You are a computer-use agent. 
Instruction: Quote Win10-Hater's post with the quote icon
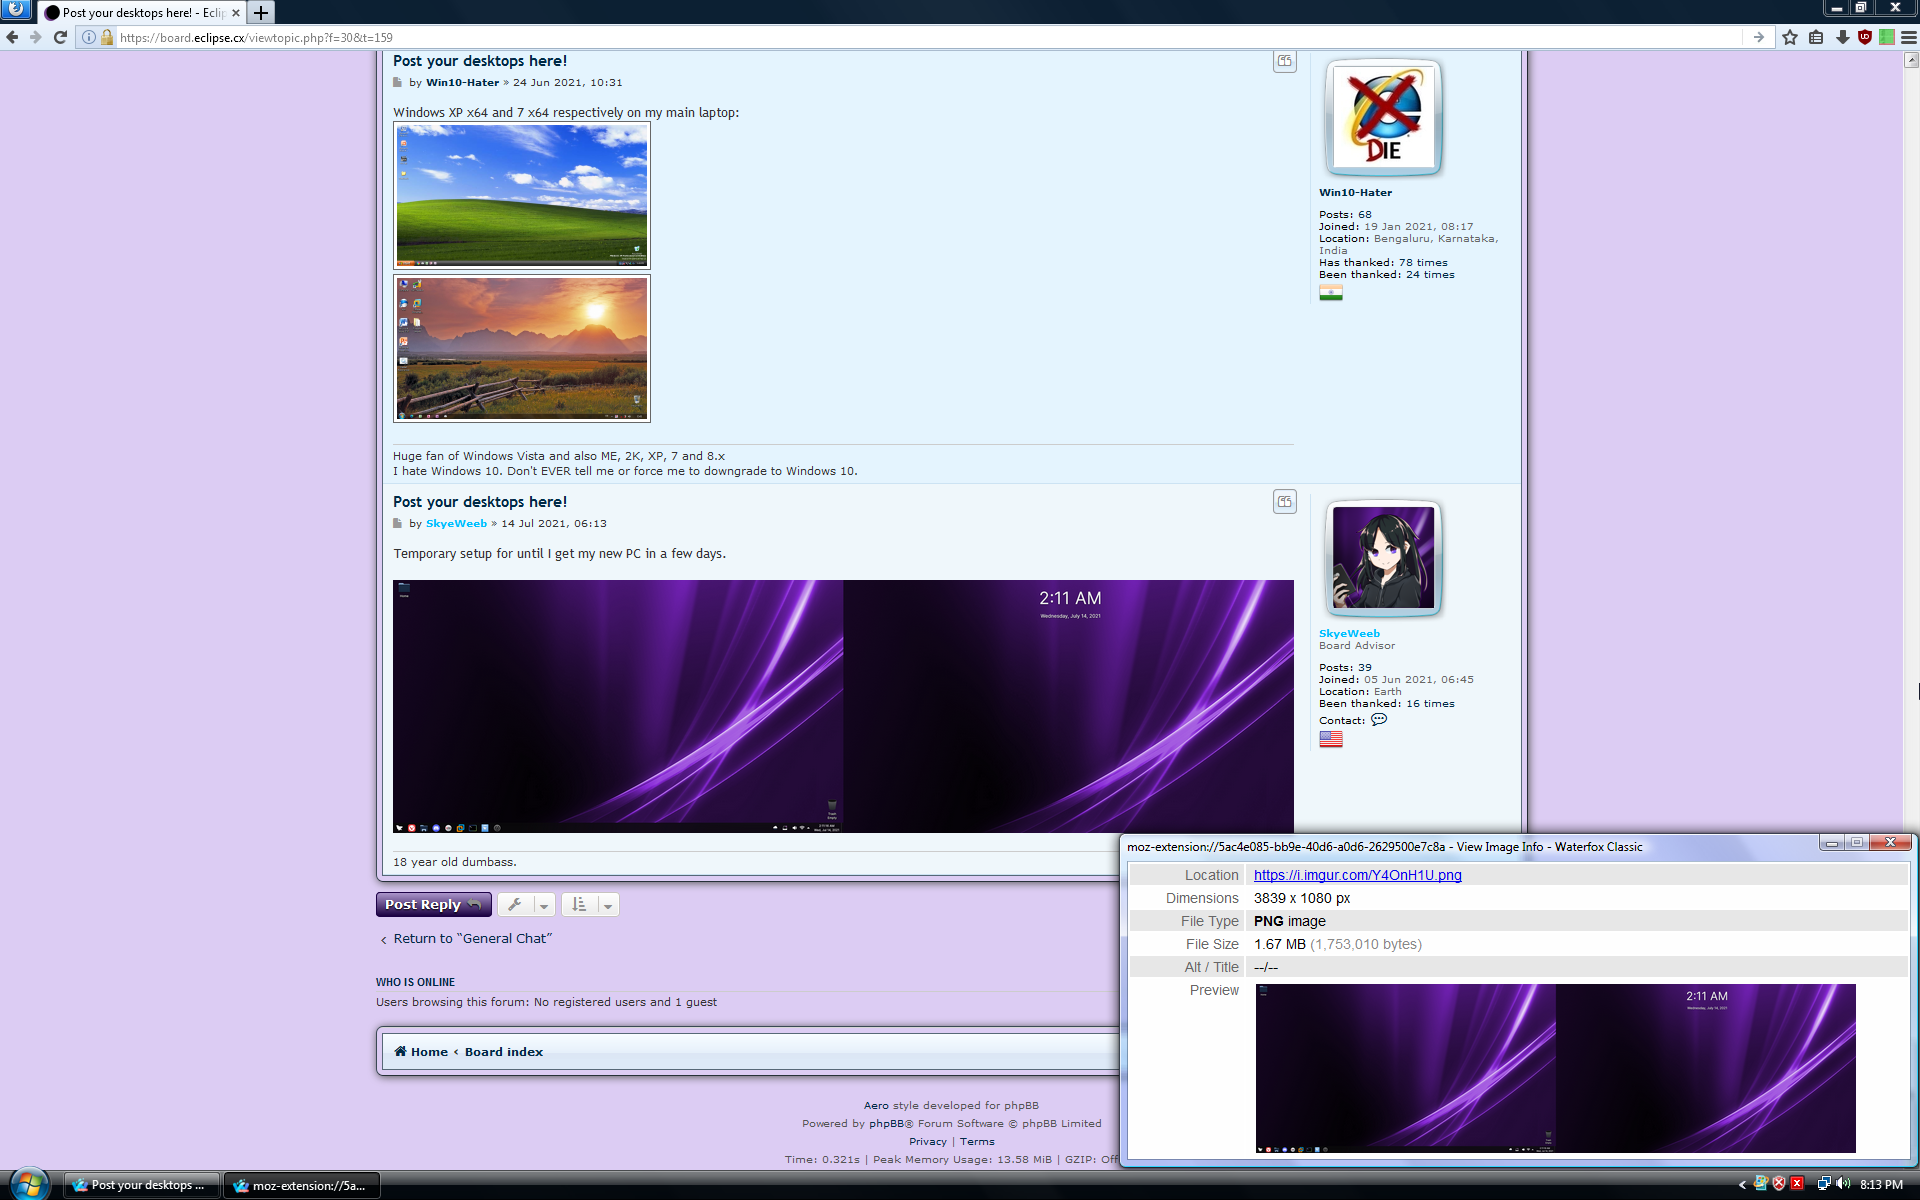(1284, 62)
